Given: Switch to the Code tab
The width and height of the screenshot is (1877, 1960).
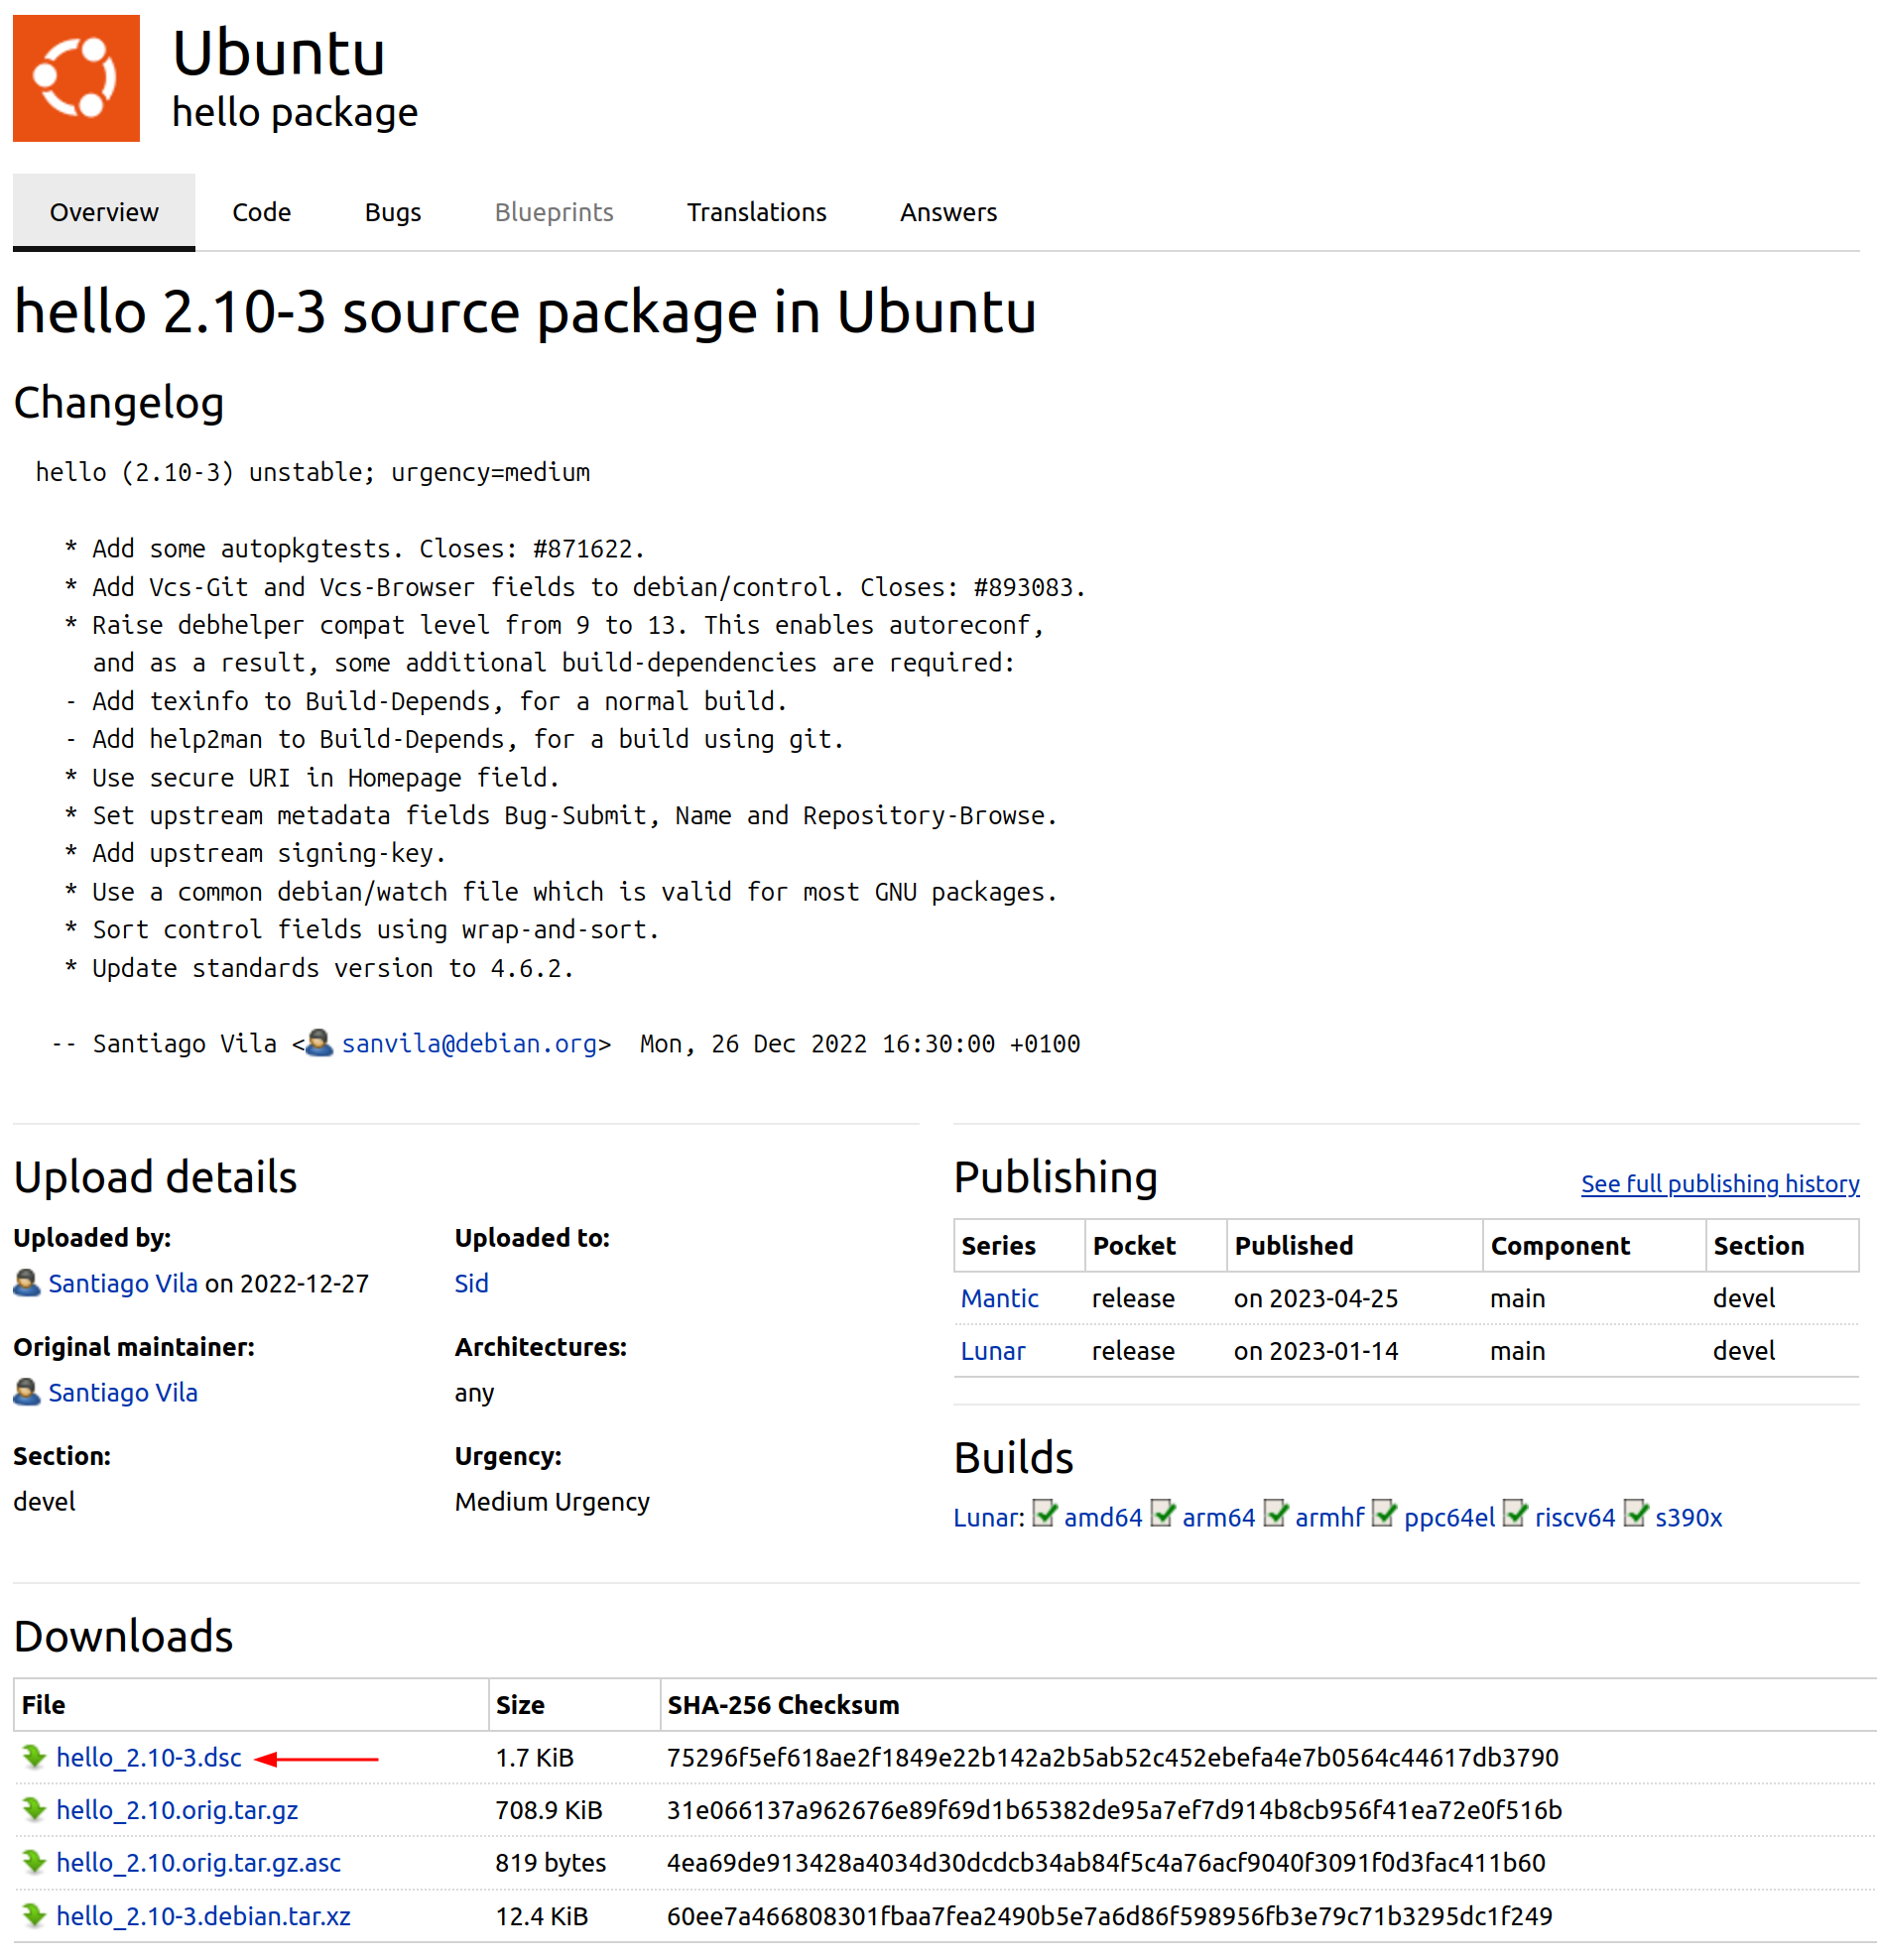Looking at the screenshot, I should [x=261, y=212].
